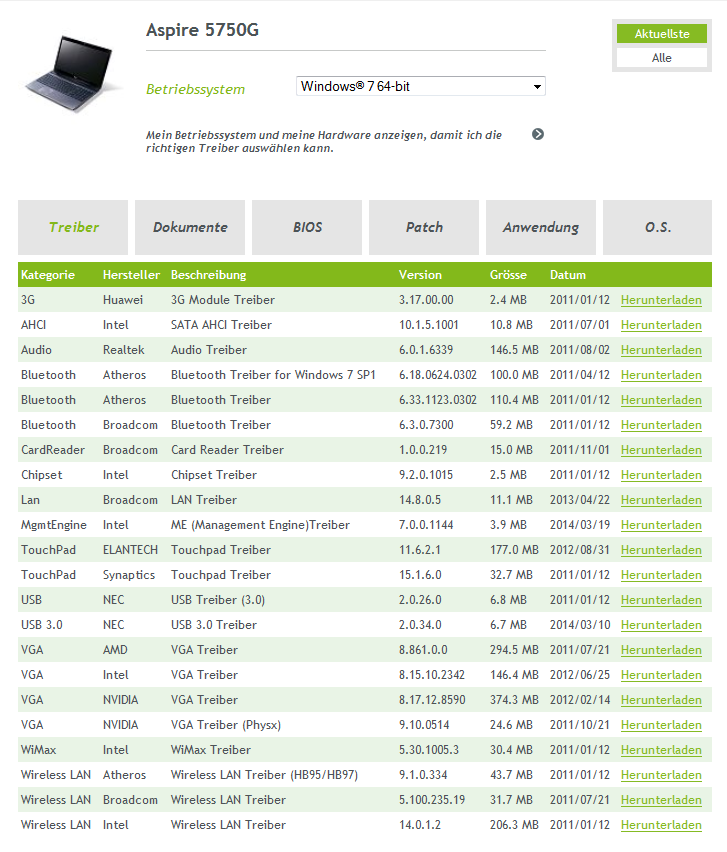Download the Synaptics Touchpad Treiber

[x=661, y=575]
